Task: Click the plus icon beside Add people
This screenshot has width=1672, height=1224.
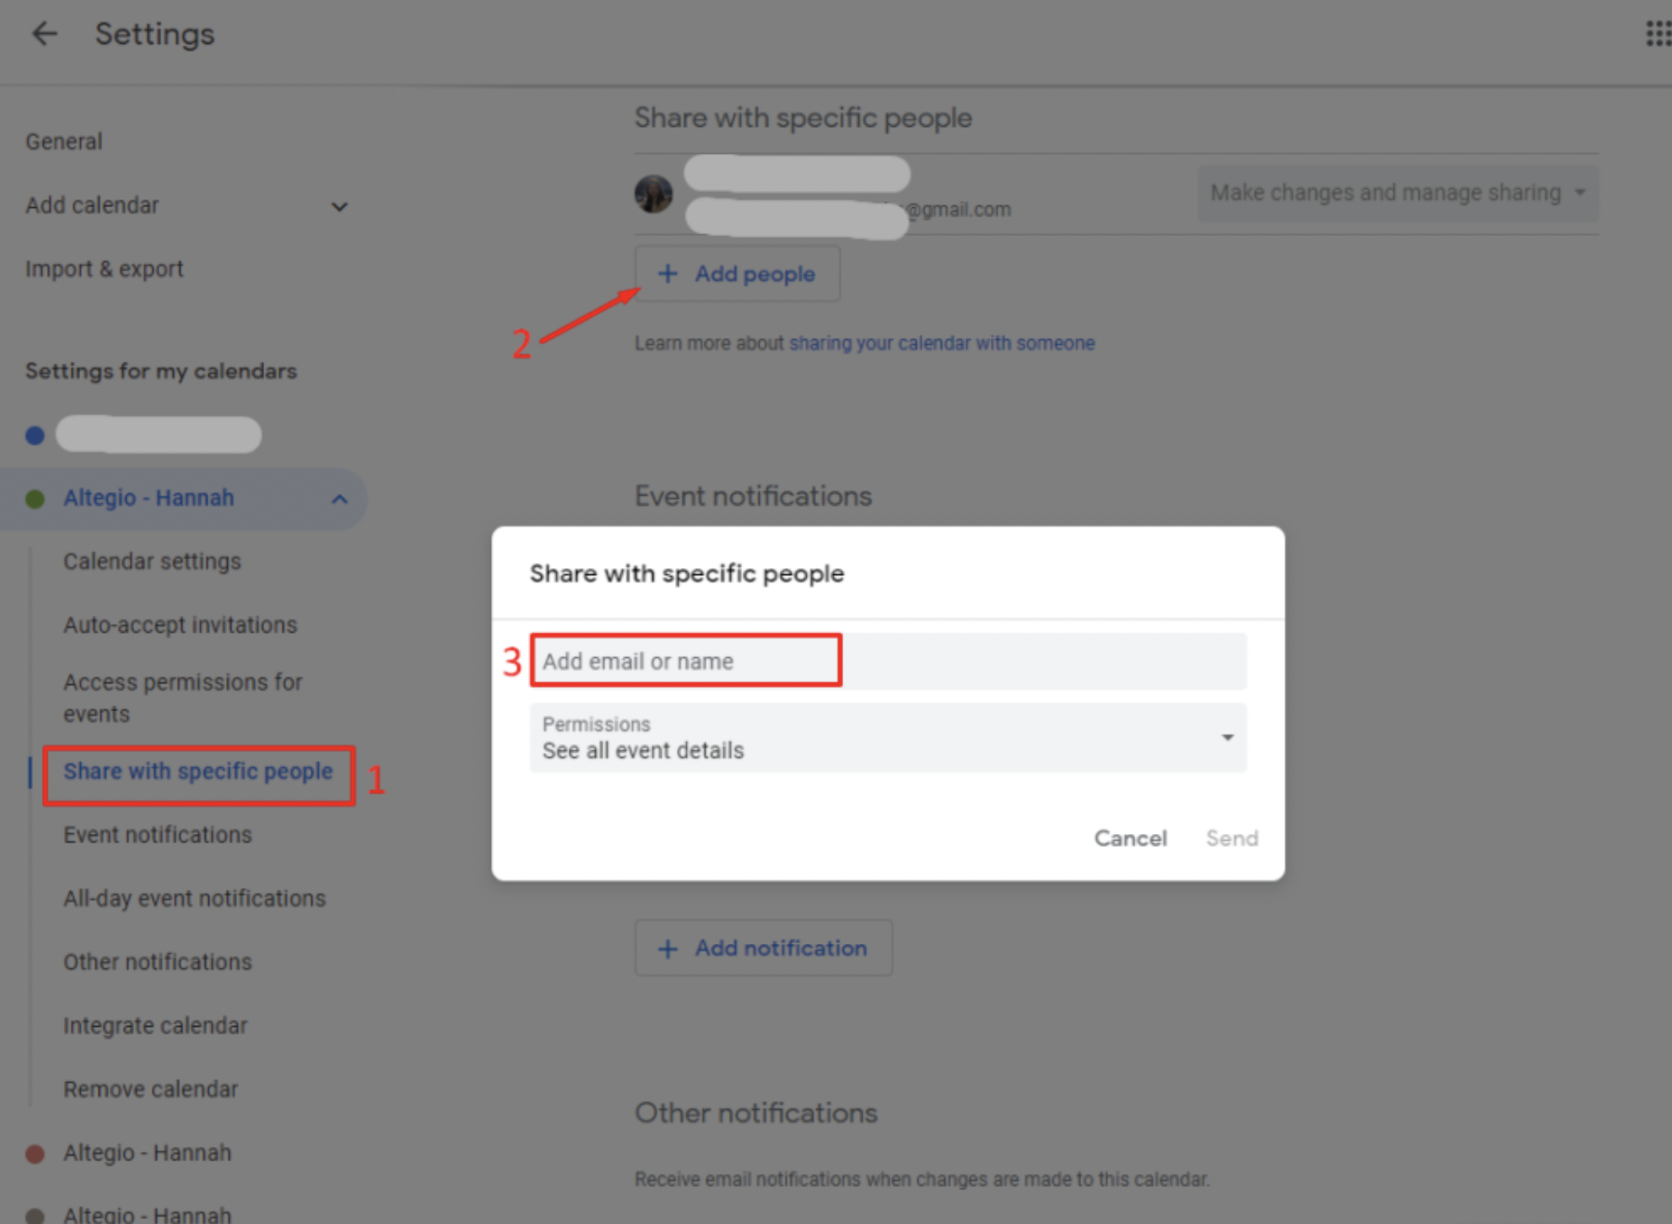Action: (668, 274)
